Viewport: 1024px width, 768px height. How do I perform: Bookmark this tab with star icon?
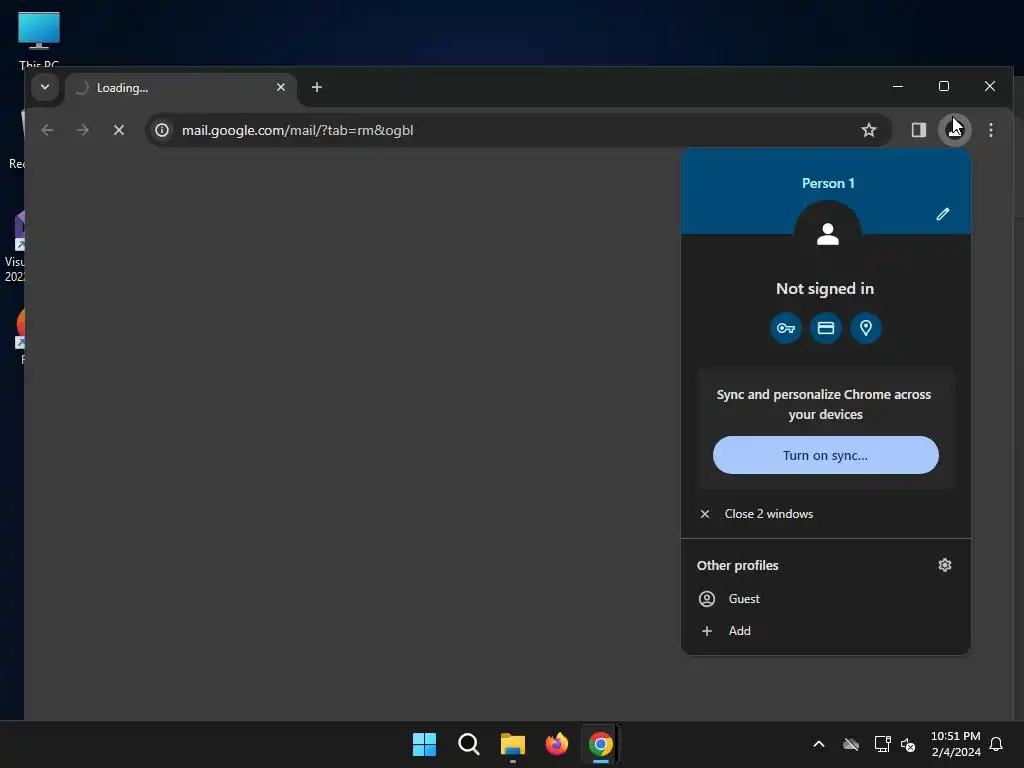tap(869, 130)
